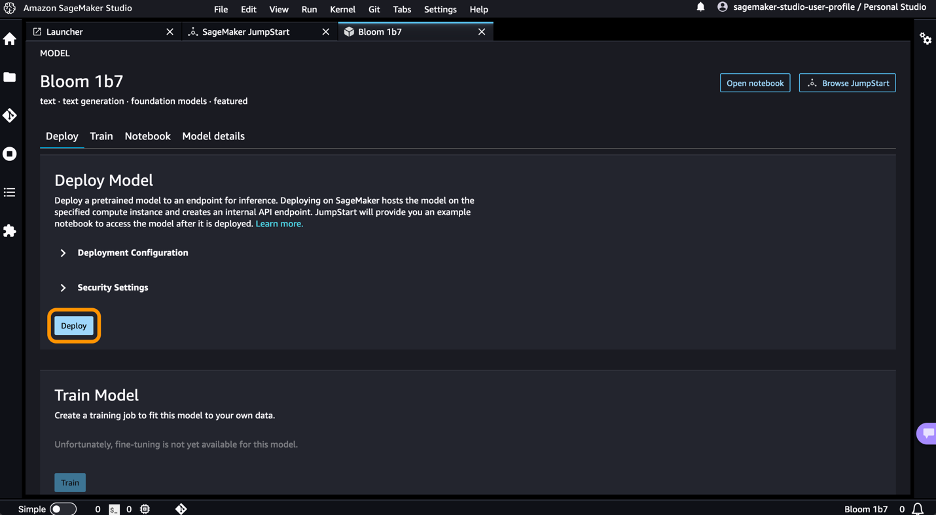Select the Train section tab
The height and width of the screenshot is (516, 936).
click(101, 136)
